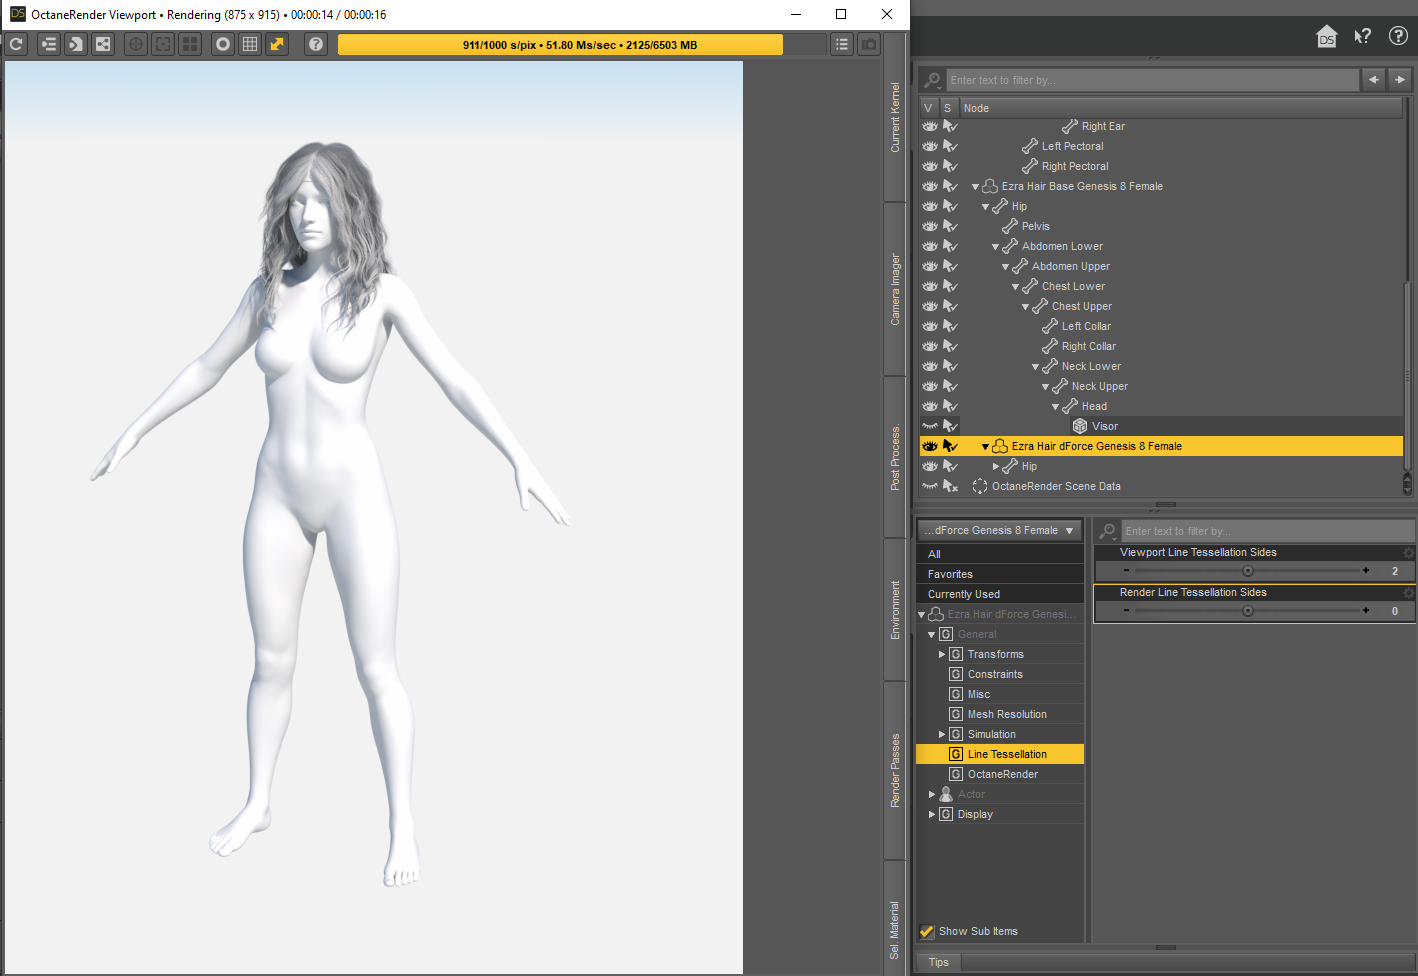Click the Render Line Tessellation Sides slider handle
1418x976 pixels.
point(1247,611)
